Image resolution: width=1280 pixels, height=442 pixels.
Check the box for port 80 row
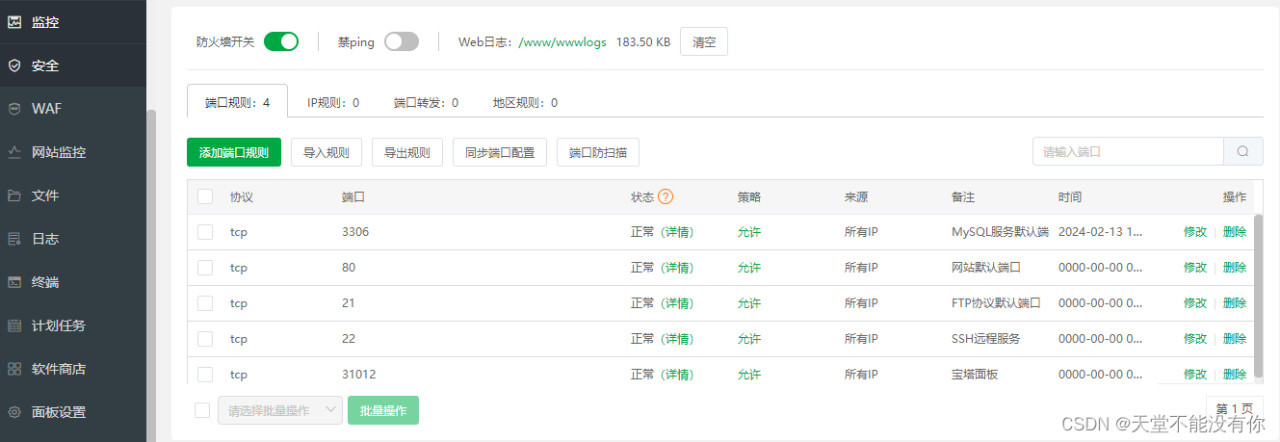(205, 267)
